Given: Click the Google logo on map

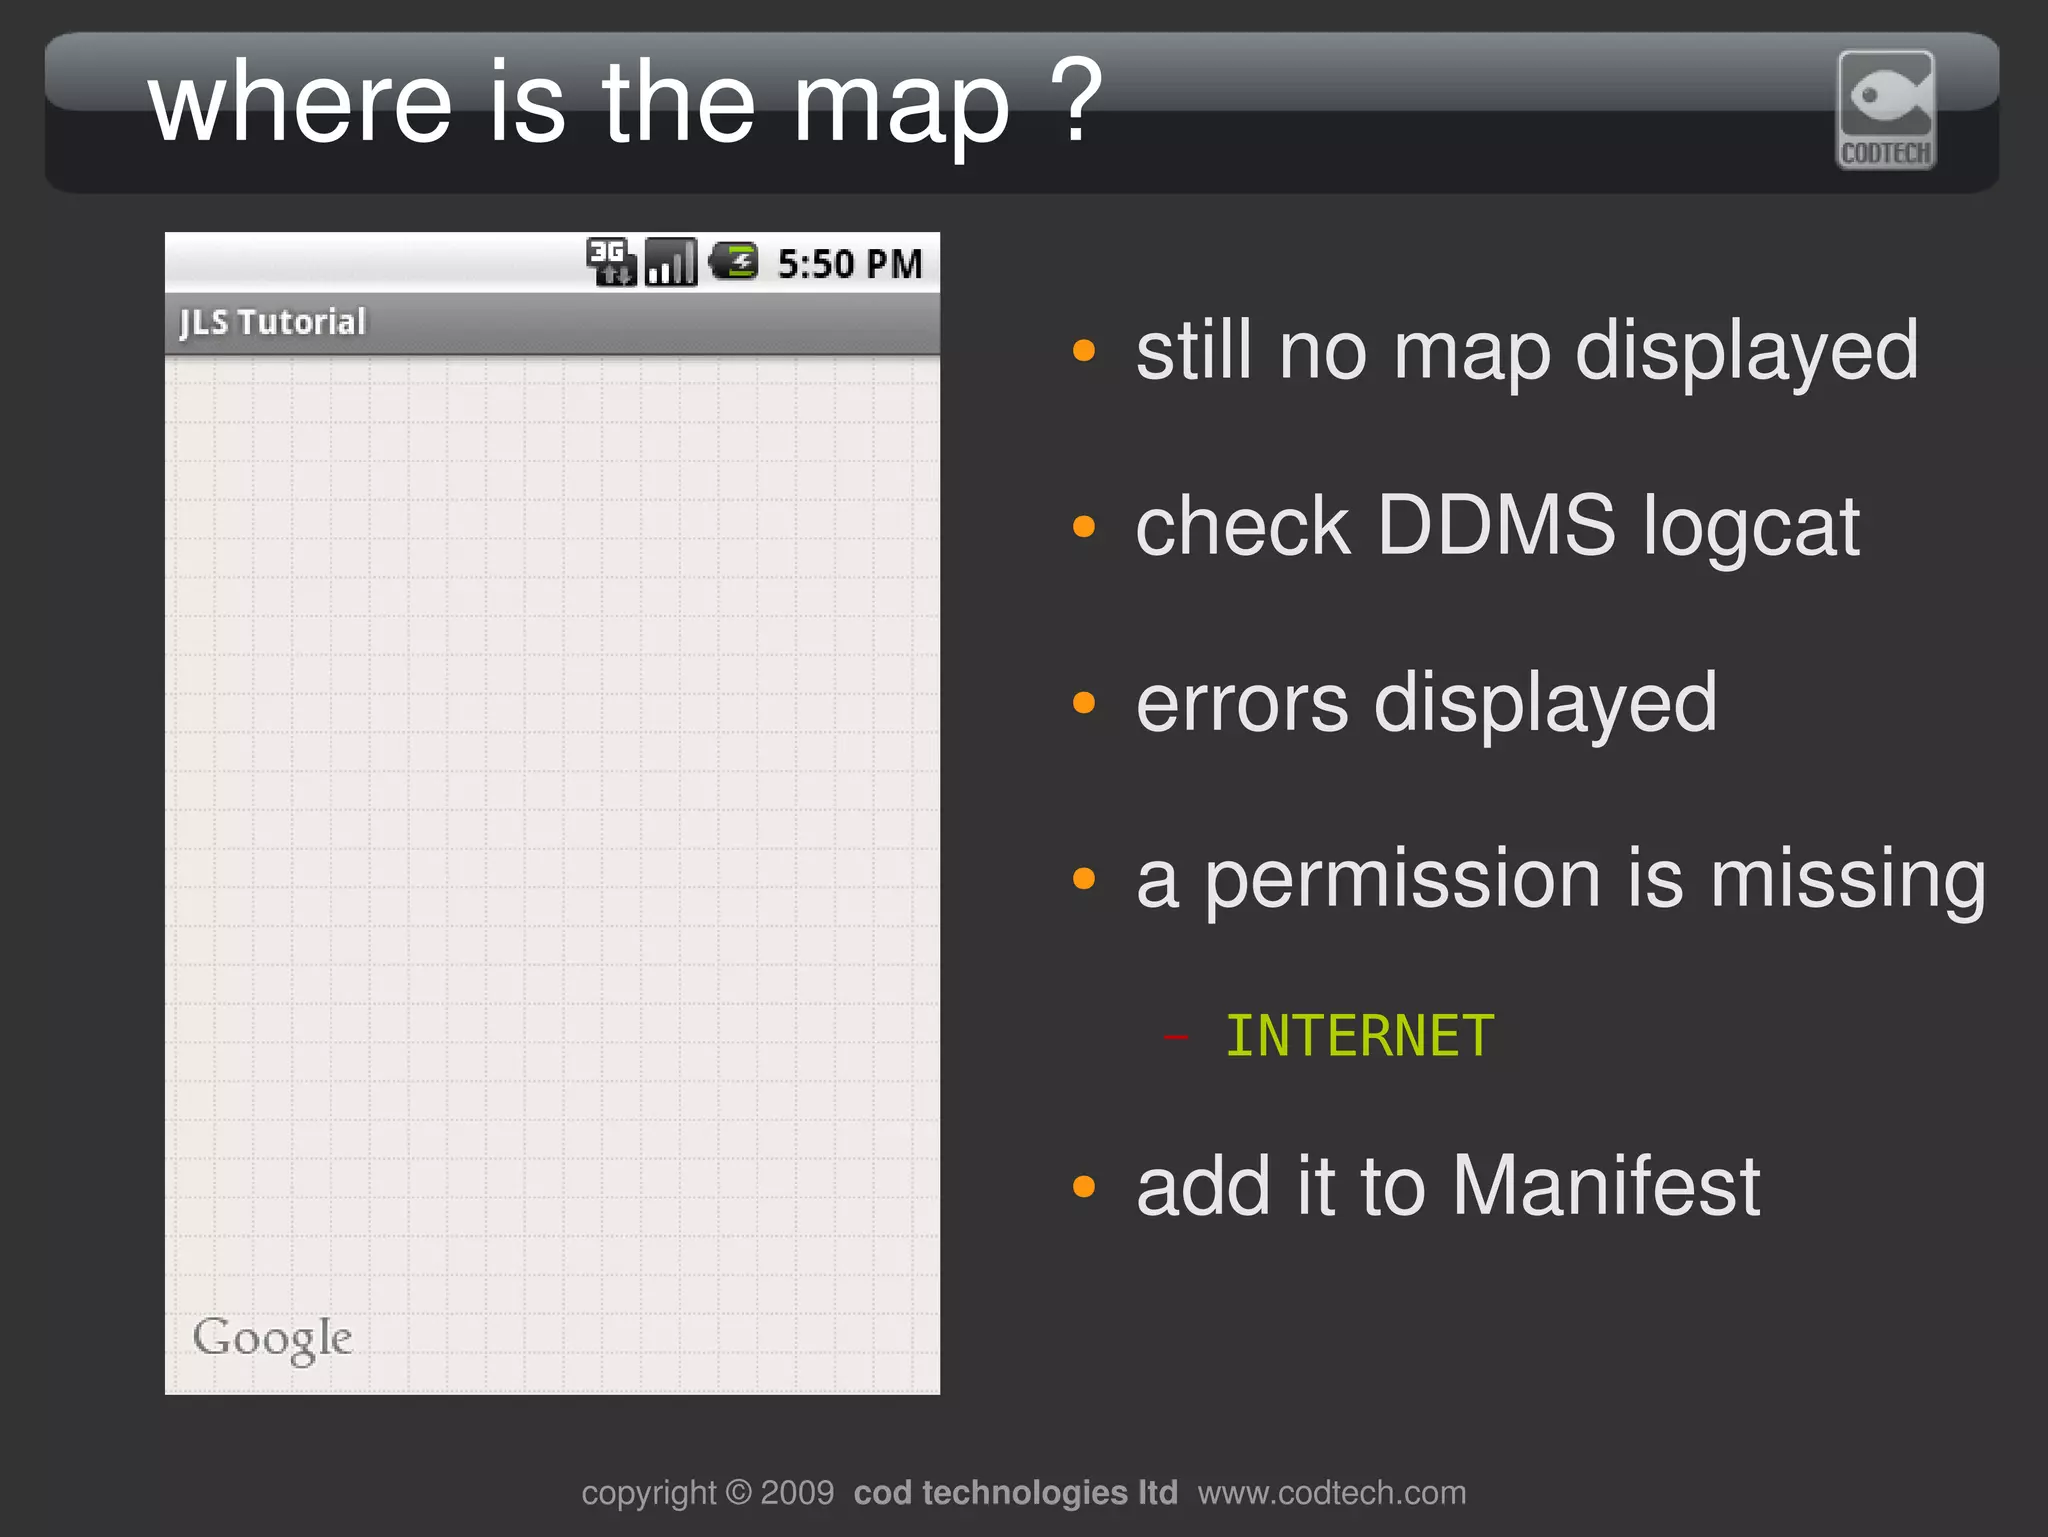Looking at the screenshot, I should point(272,1339).
